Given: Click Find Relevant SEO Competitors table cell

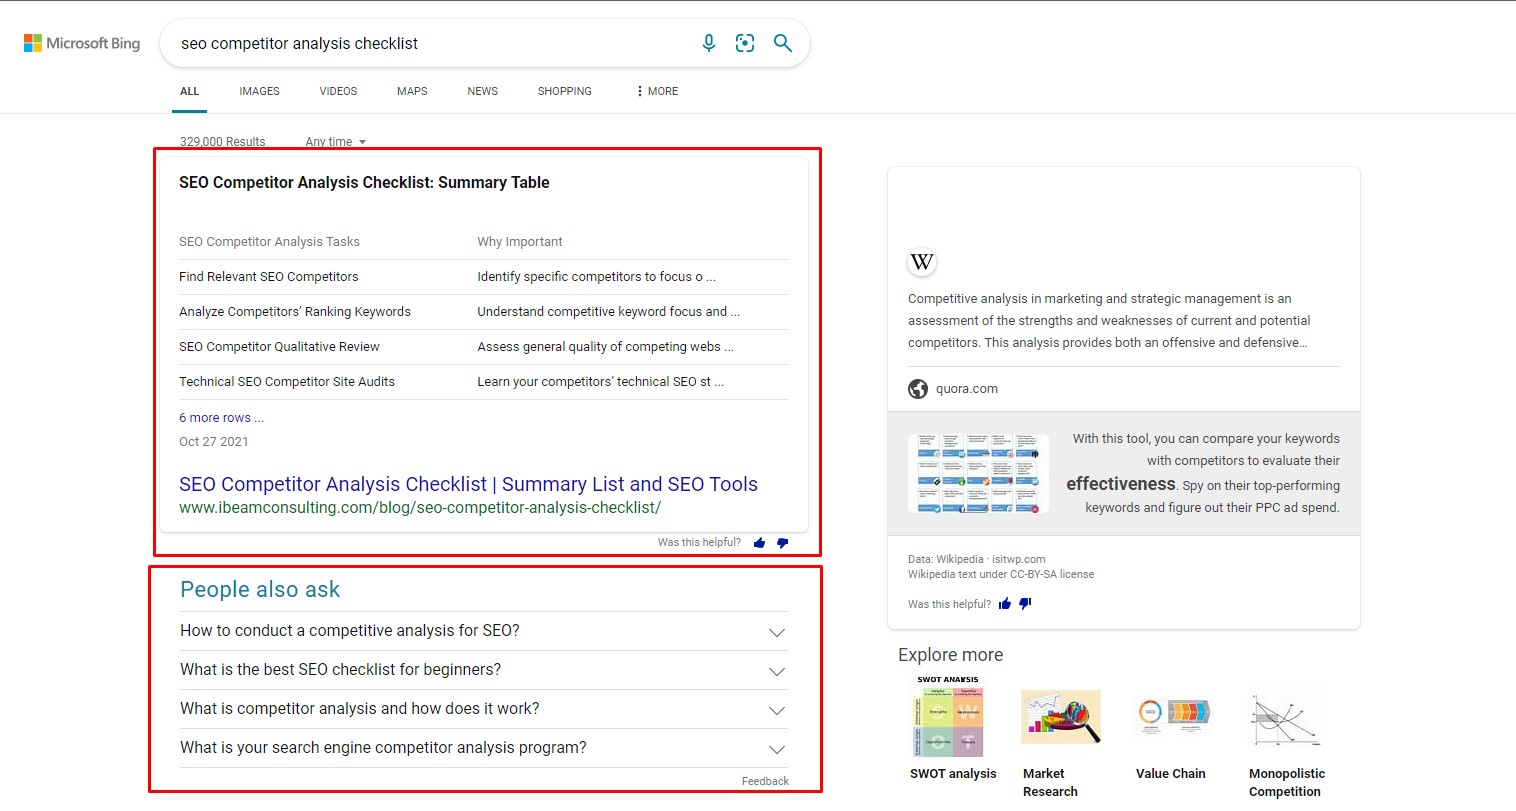Looking at the screenshot, I should [x=268, y=277].
